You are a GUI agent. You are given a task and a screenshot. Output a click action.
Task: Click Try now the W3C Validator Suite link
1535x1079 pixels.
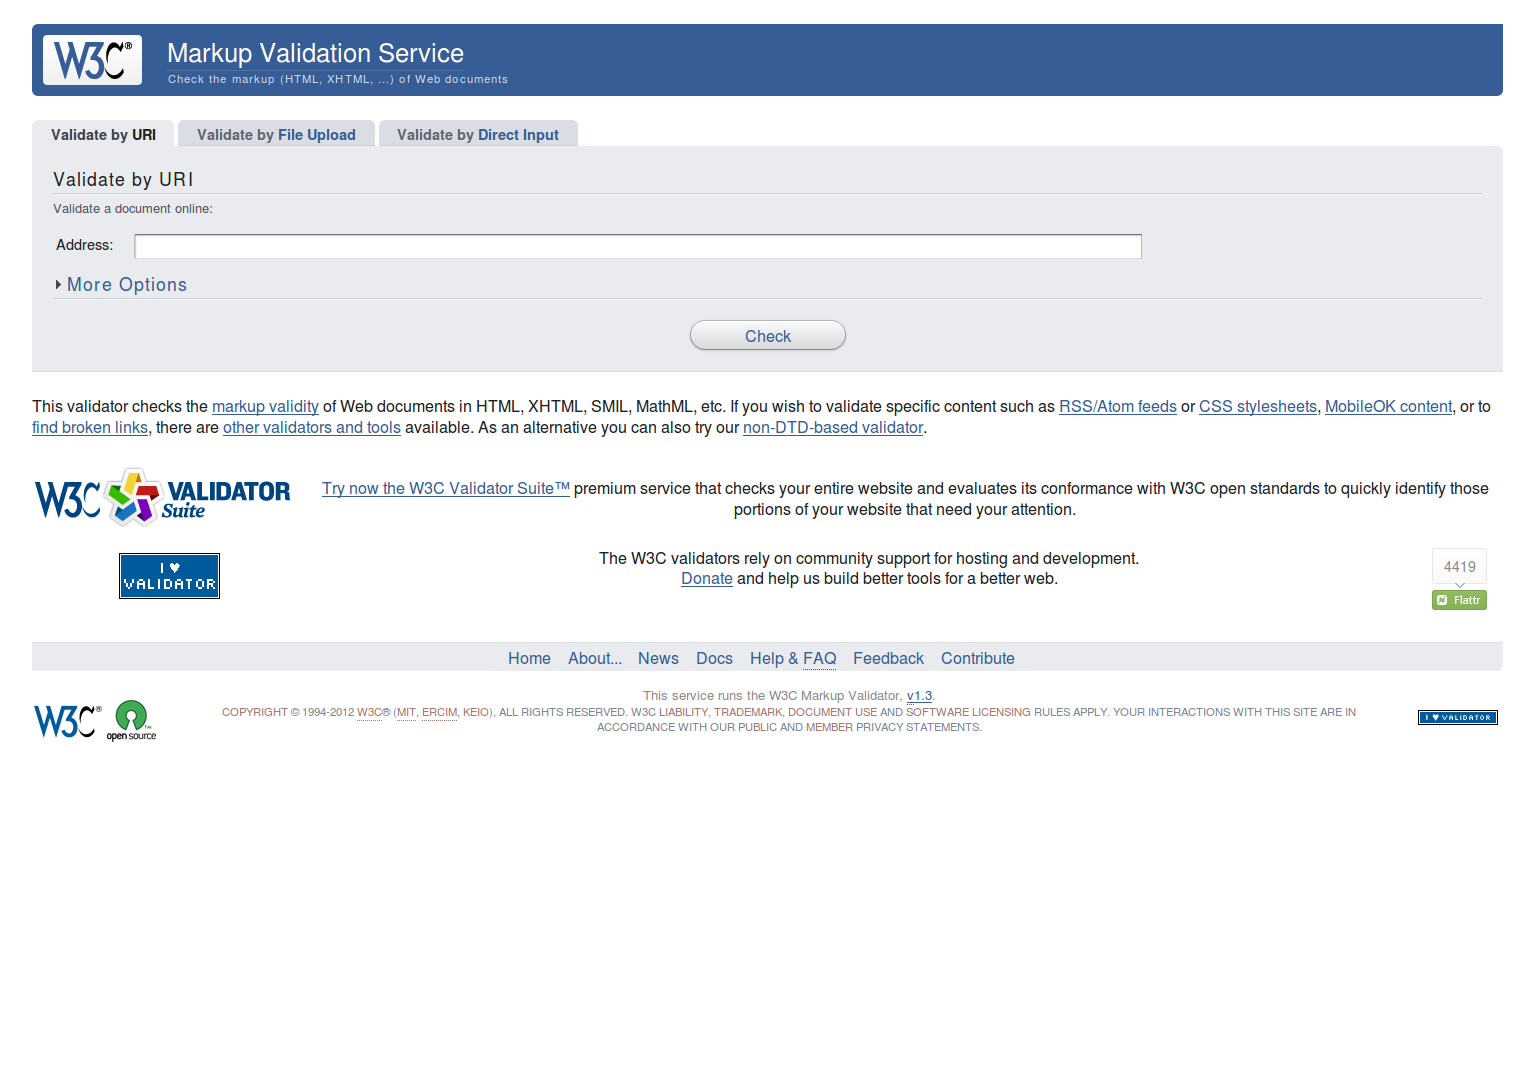[446, 488]
